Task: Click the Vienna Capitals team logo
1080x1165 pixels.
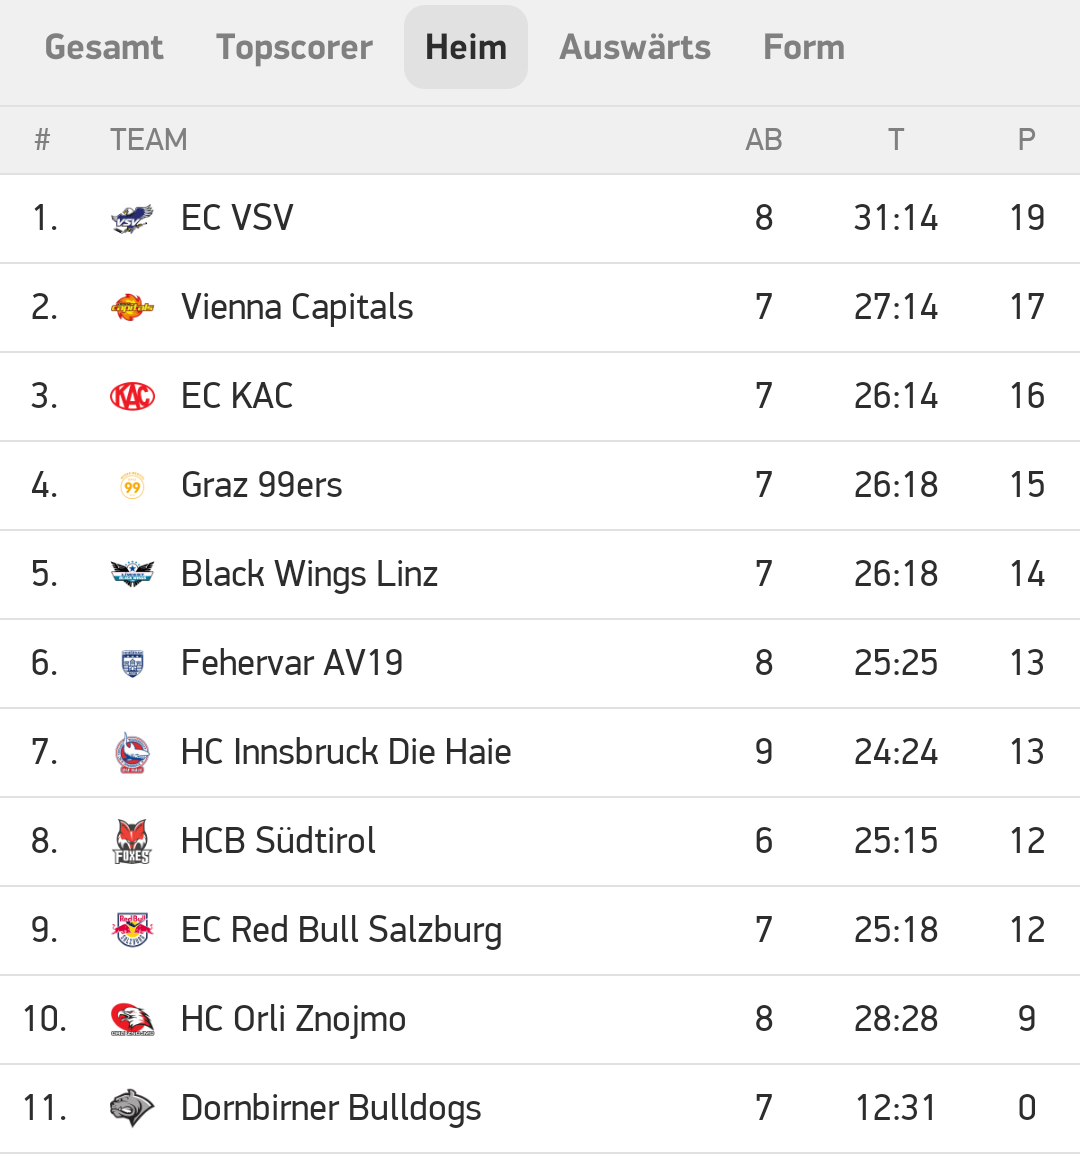Action: pos(132,307)
